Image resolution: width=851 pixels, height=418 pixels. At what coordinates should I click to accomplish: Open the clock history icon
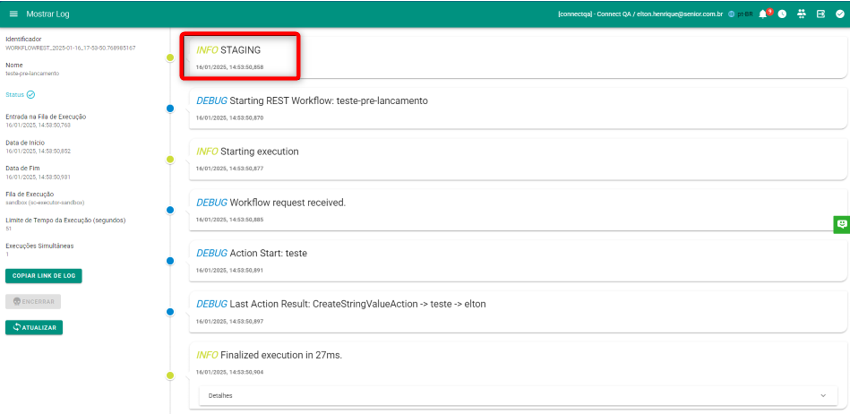pyautogui.click(x=782, y=14)
